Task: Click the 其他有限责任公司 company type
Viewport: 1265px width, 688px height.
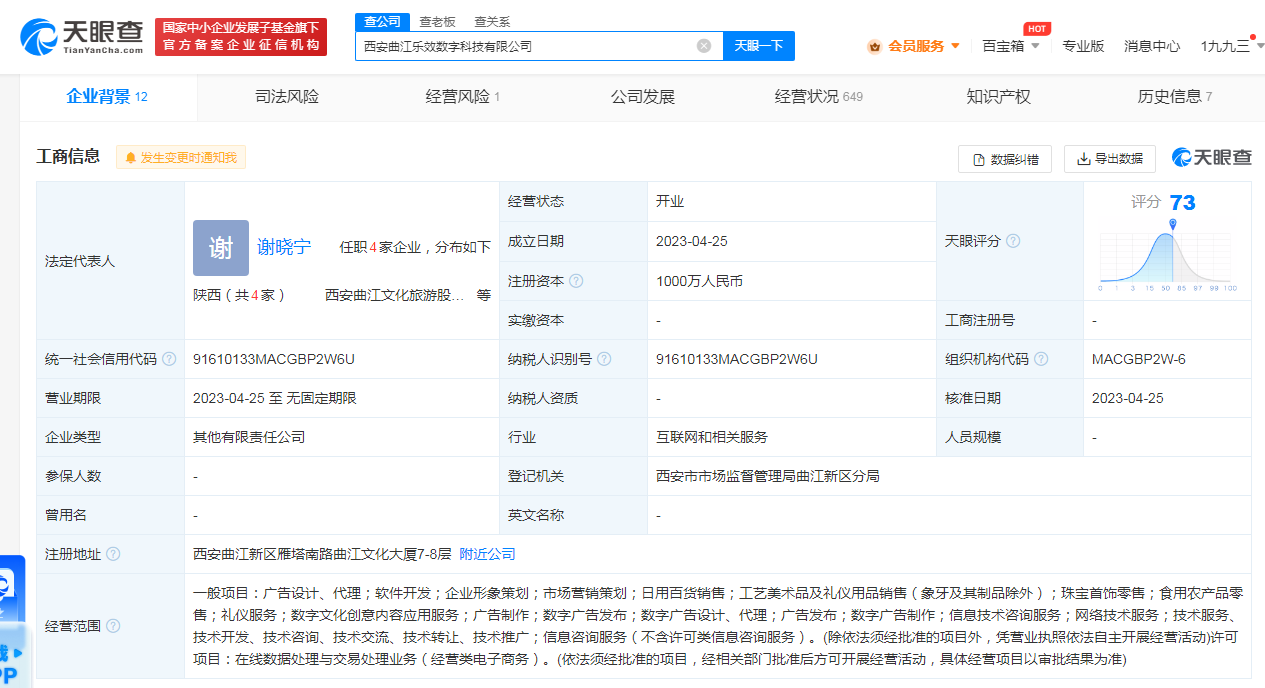Action: pyautogui.click(x=249, y=437)
